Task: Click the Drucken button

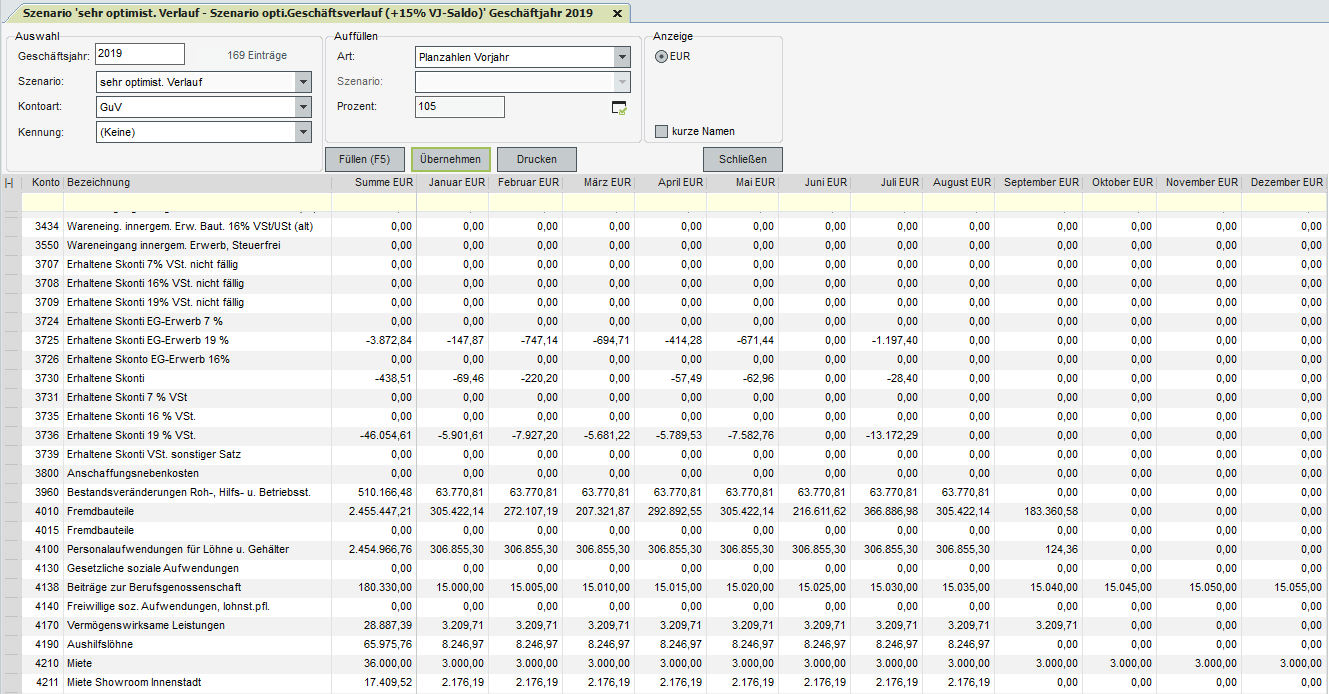Action: click(537, 159)
